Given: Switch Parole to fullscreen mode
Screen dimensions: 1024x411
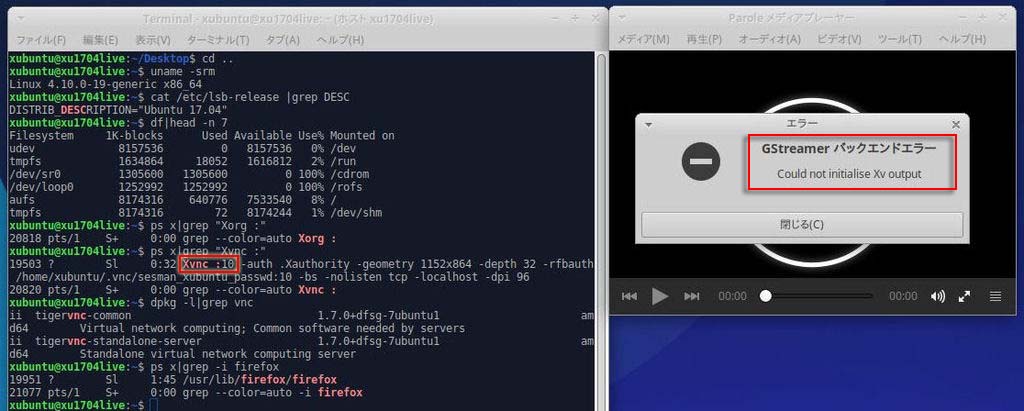Looking at the screenshot, I should 964,297.
